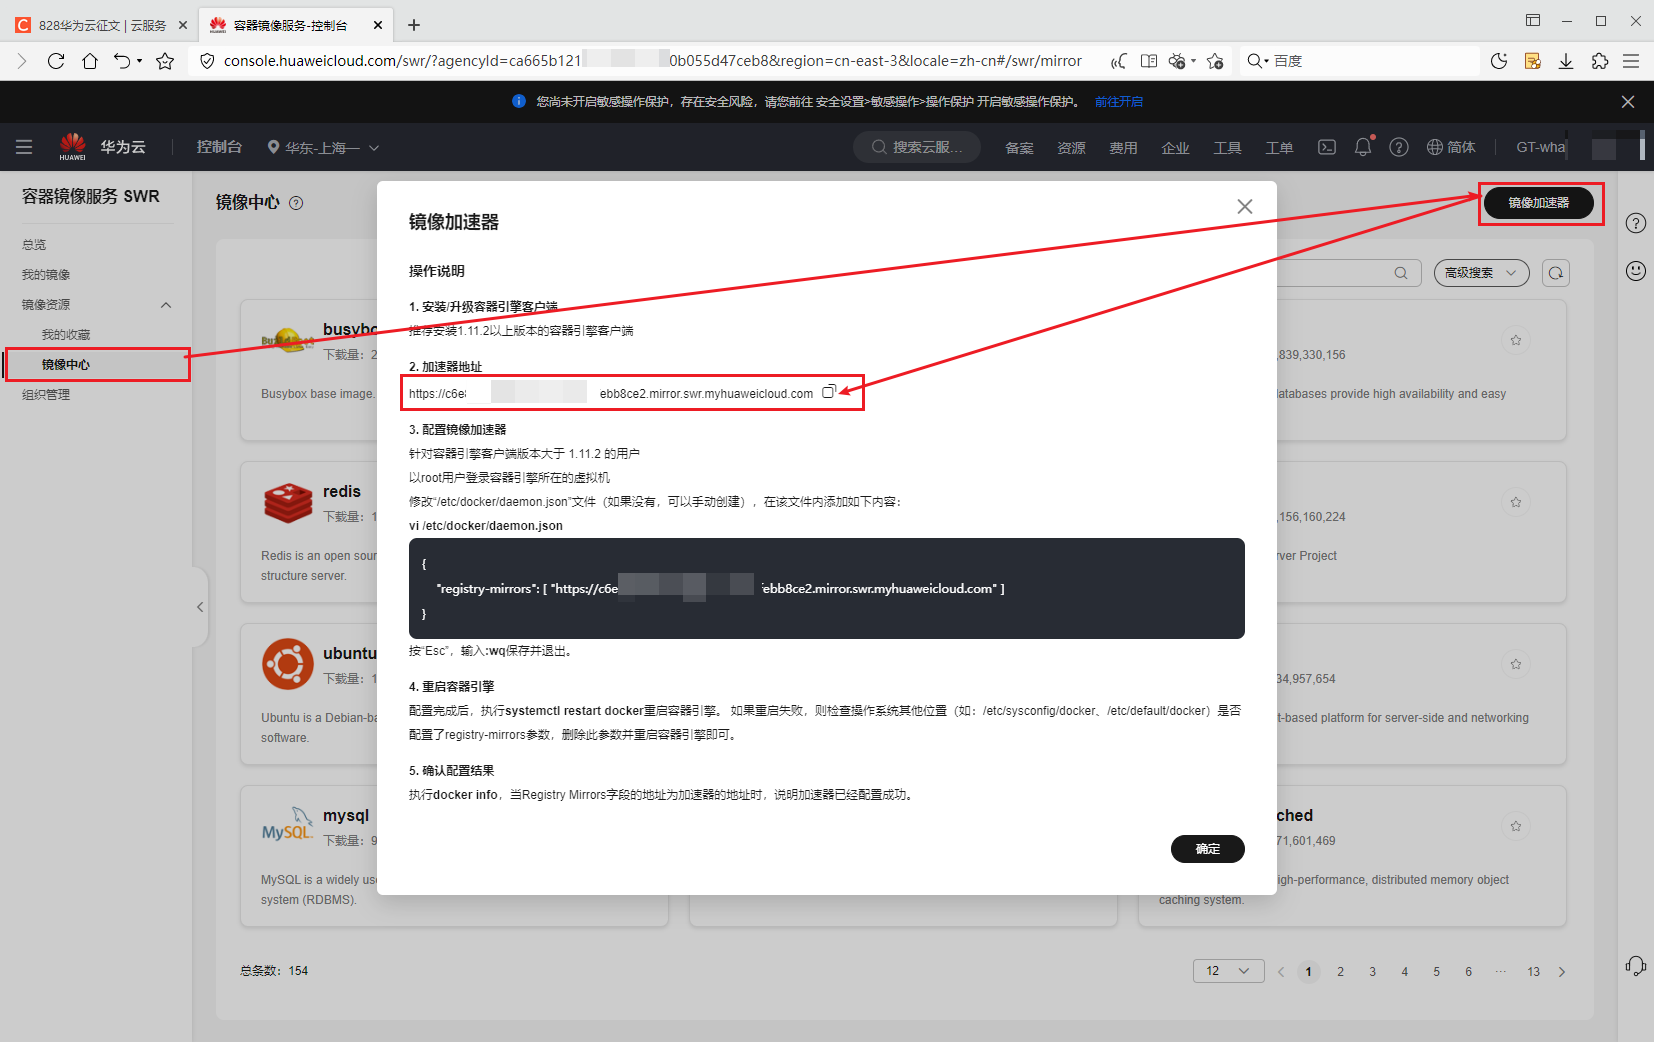Switch language via the 简体 globe icon
1654x1042 pixels.
point(1451,147)
